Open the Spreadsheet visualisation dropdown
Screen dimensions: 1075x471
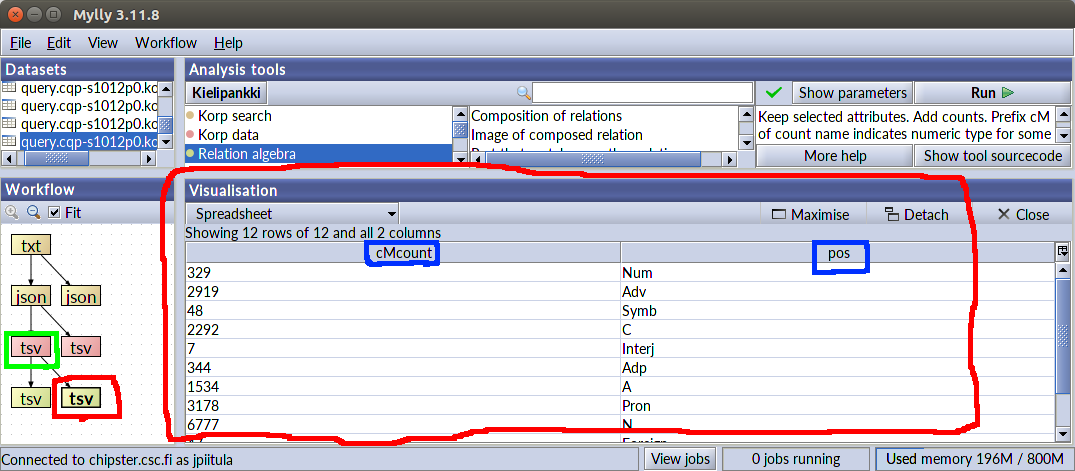coord(292,214)
